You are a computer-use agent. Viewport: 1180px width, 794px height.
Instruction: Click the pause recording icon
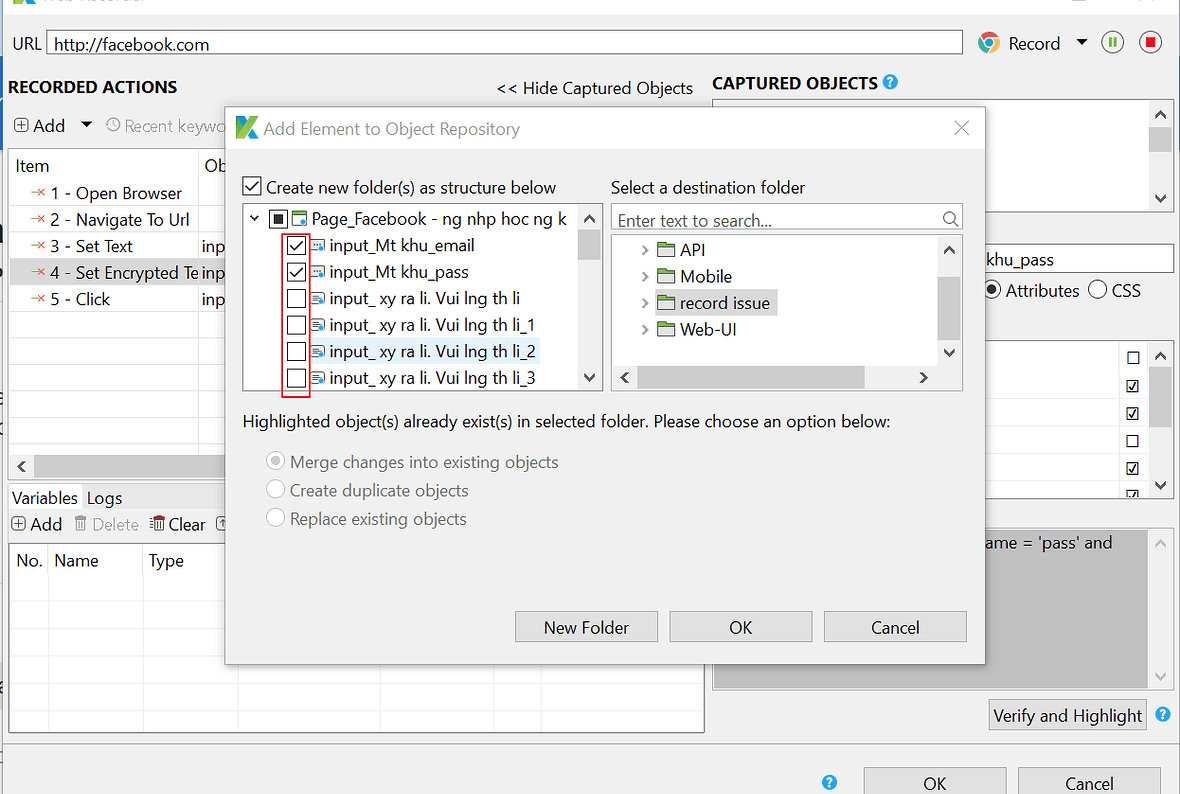coord(1112,43)
